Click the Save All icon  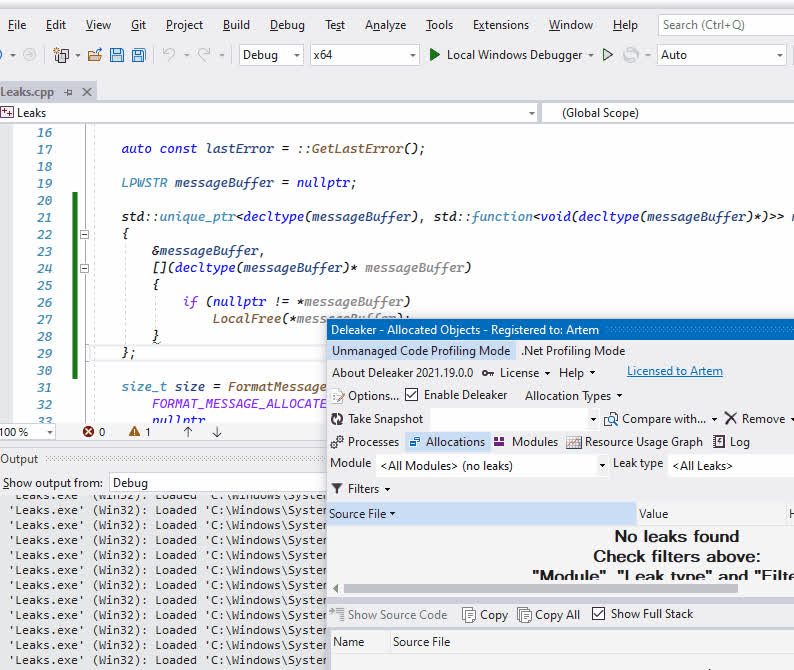pos(138,55)
